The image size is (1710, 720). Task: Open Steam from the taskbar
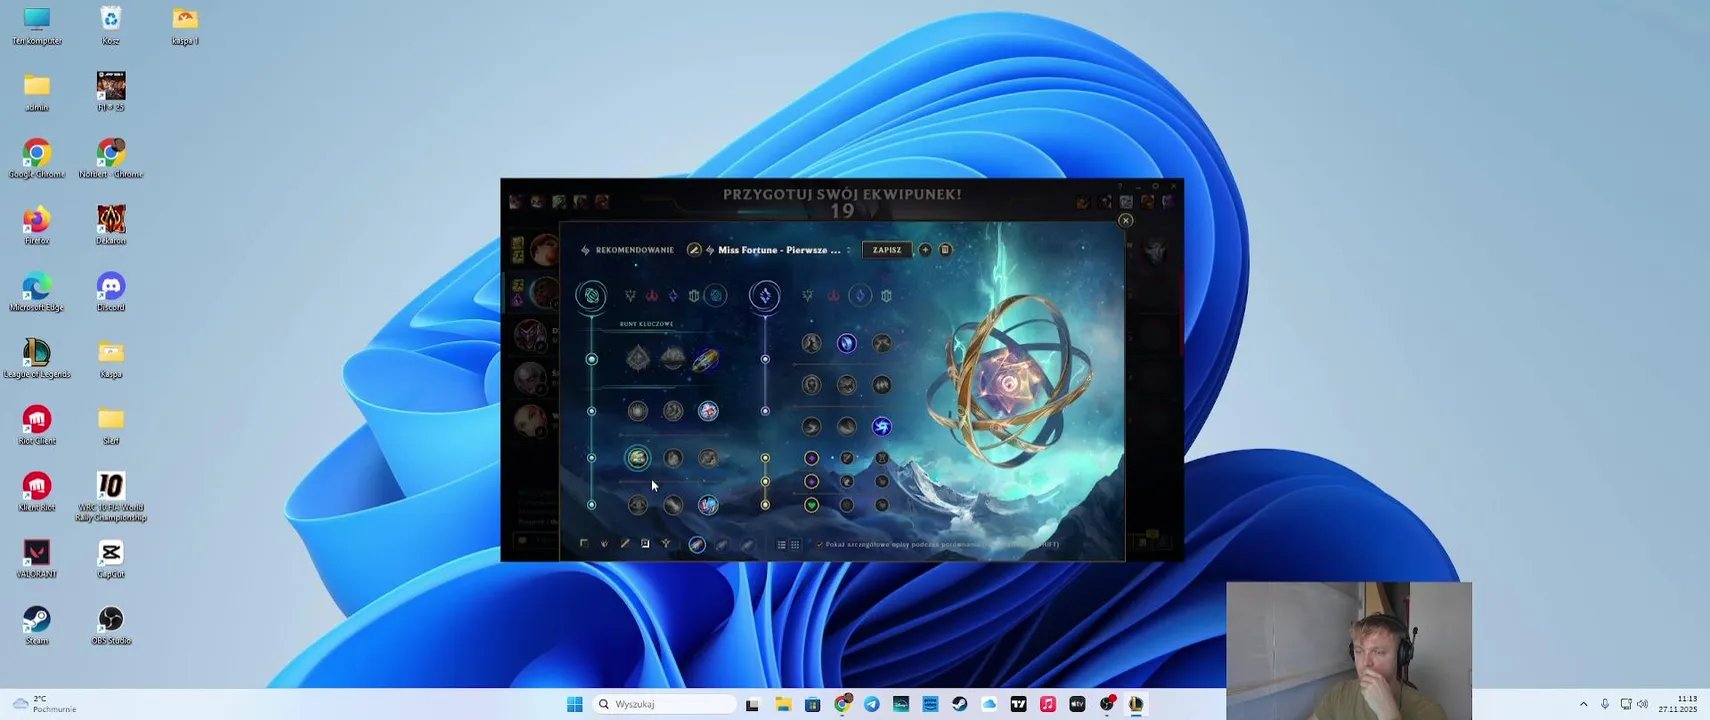click(x=960, y=704)
